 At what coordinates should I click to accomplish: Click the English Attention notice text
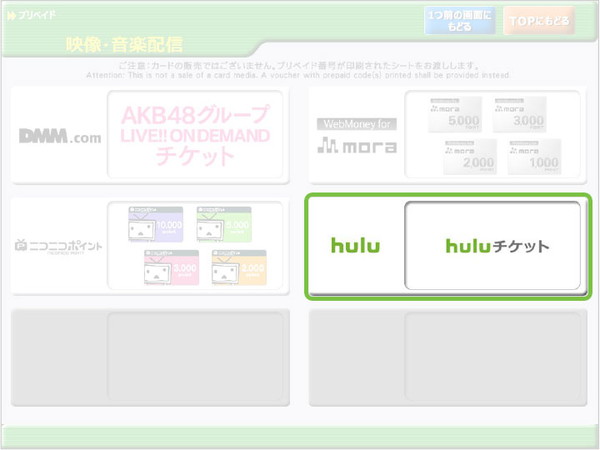298,75
